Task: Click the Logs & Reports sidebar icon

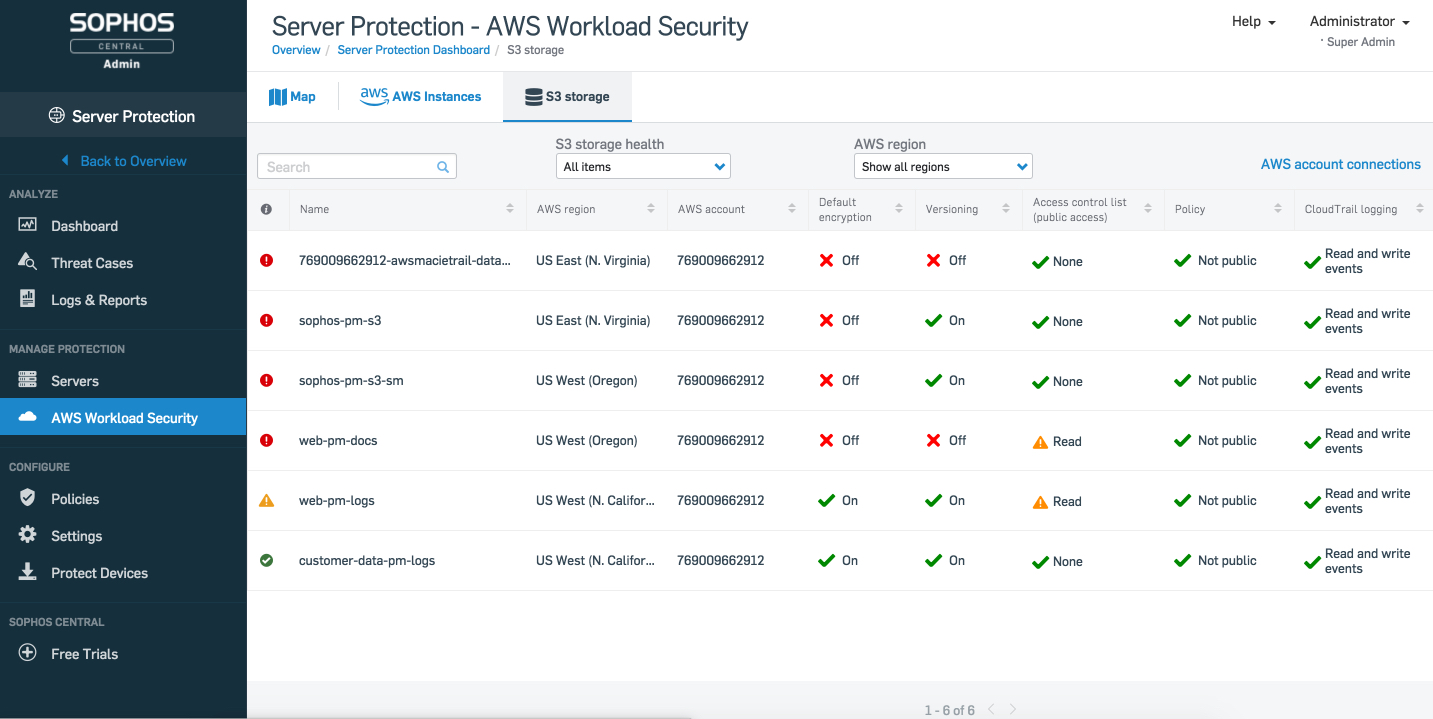Action: click(28, 299)
